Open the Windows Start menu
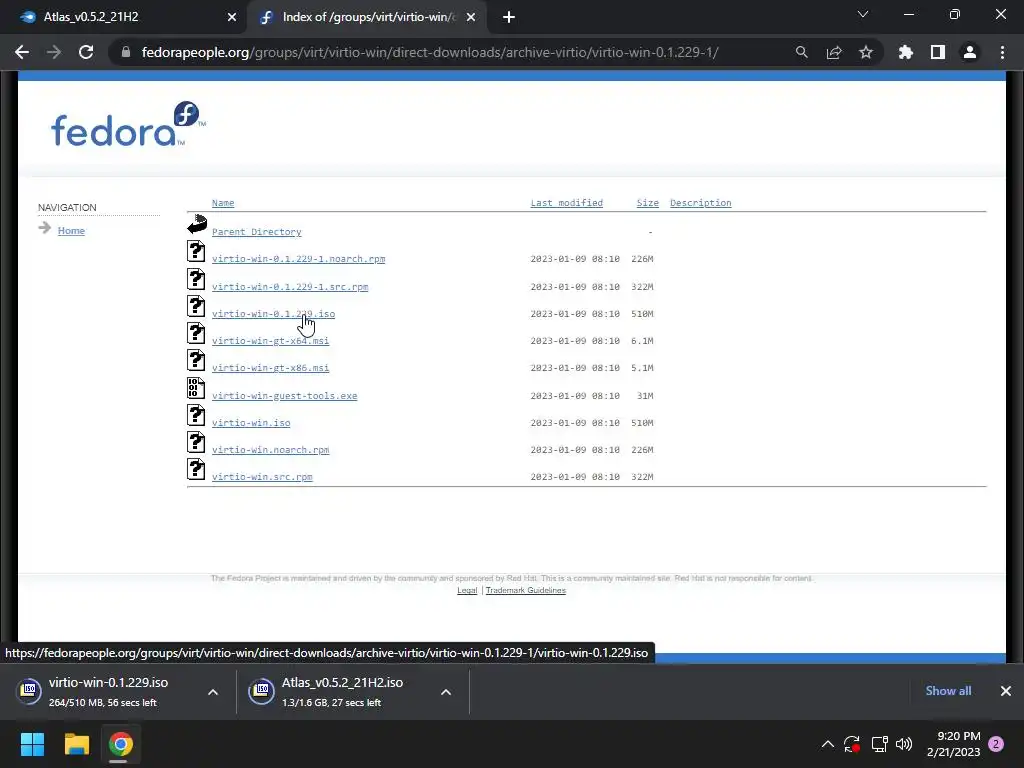The height and width of the screenshot is (768, 1024). pyautogui.click(x=32, y=744)
